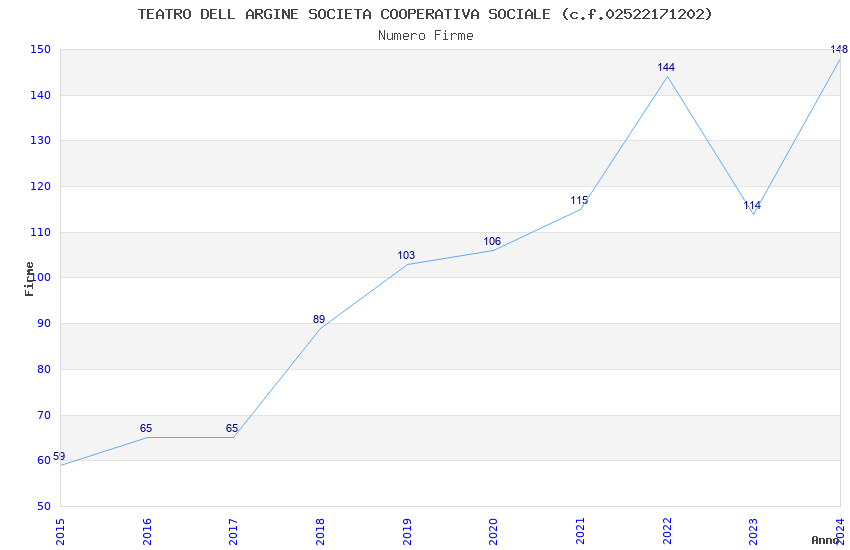The image size is (850, 550).
Task: Click the data label 114
Action: click(752, 205)
